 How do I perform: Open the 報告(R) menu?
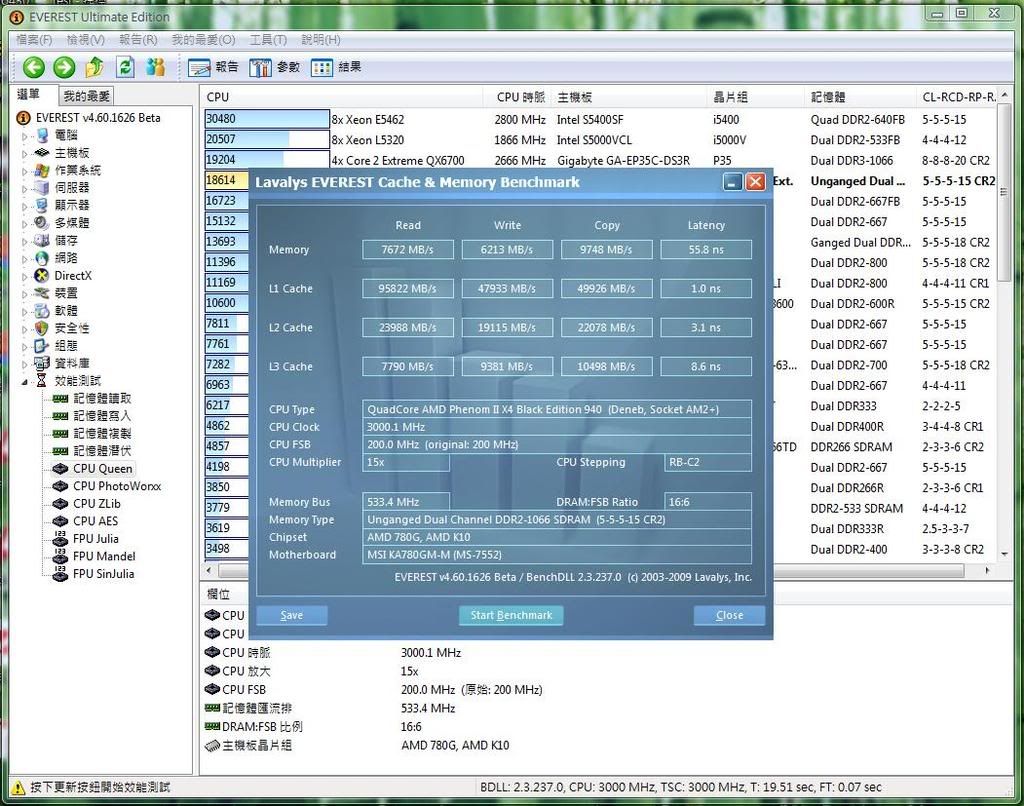[x=138, y=40]
